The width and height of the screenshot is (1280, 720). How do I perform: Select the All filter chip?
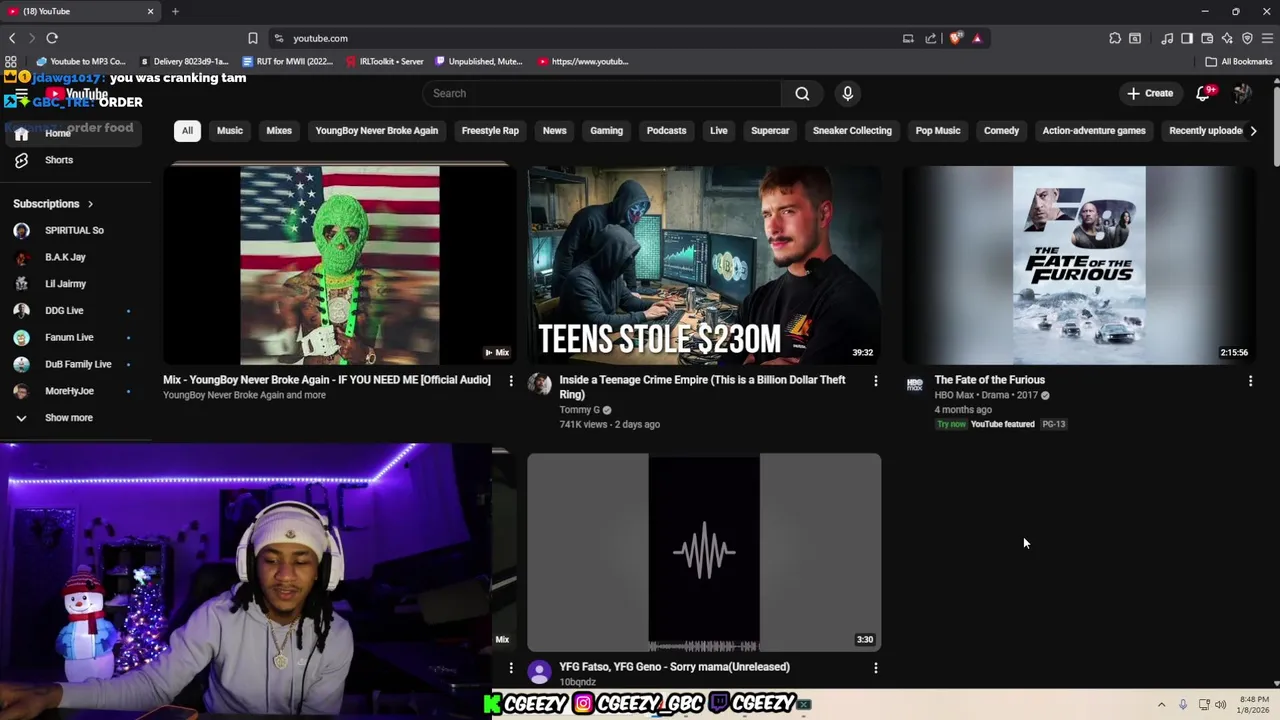[x=187, y=130]
